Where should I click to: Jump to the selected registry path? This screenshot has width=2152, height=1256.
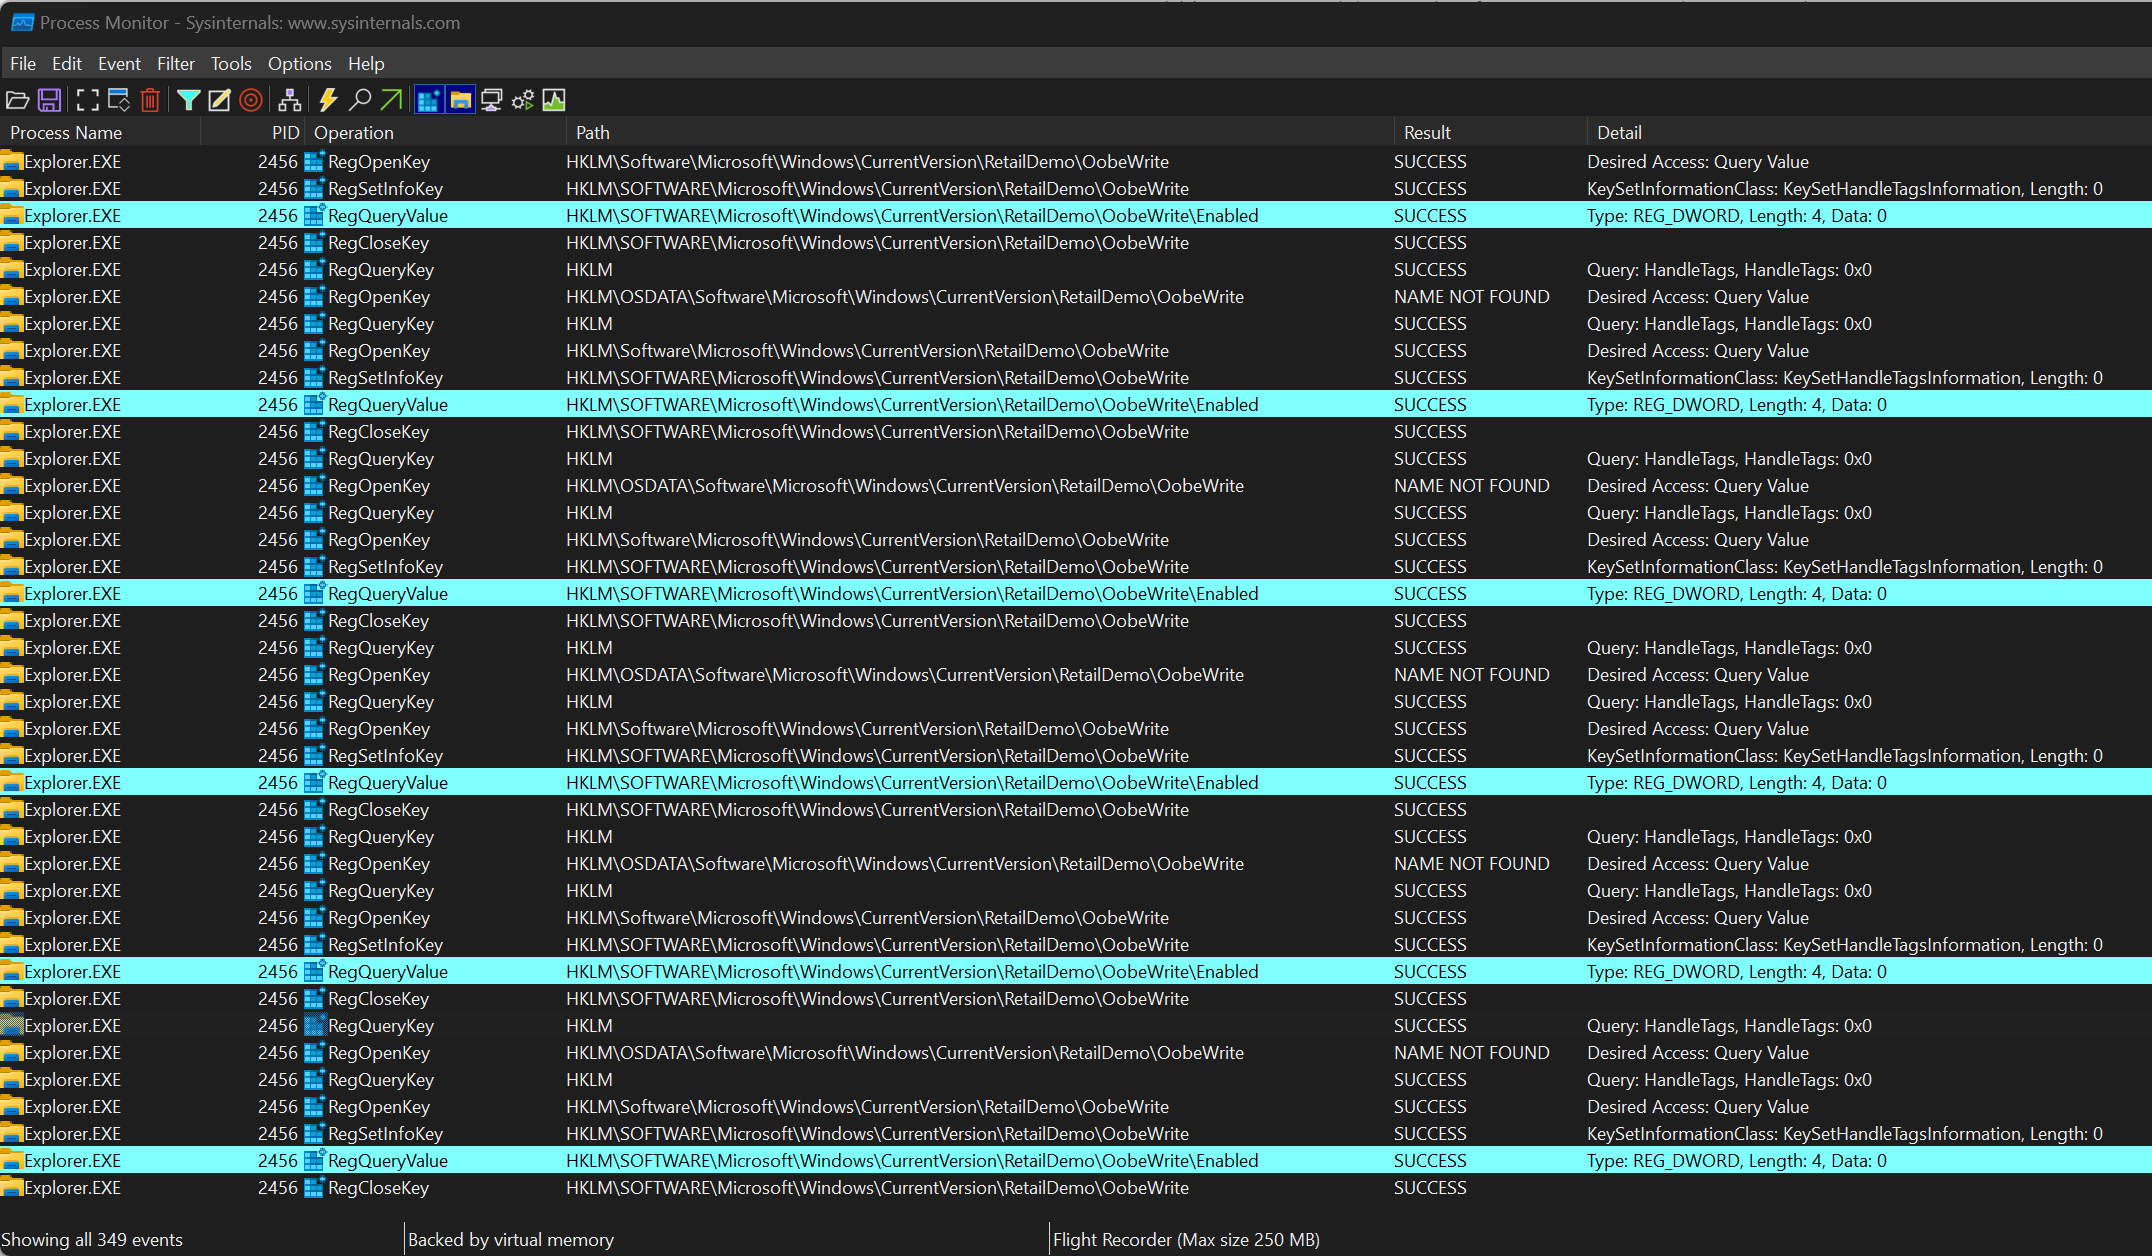coord(391,99)
